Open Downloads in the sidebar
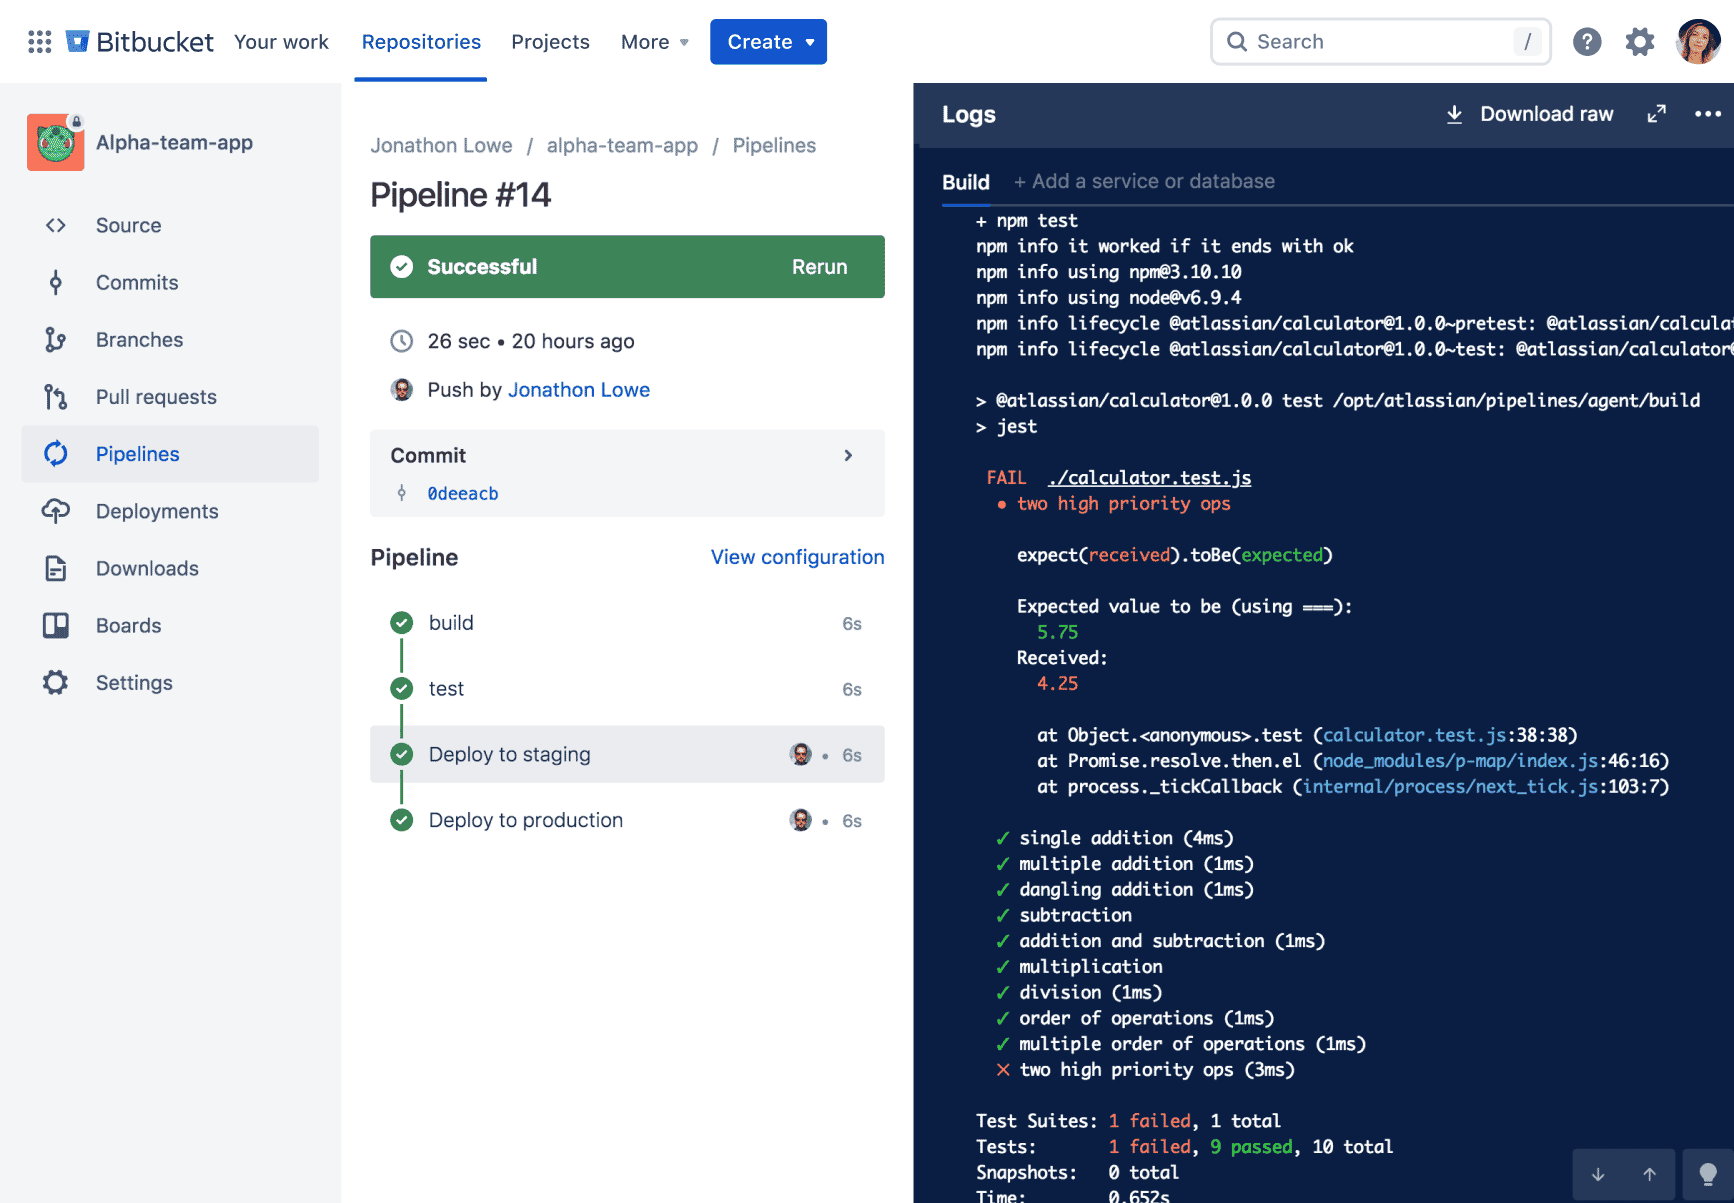Screen dimensions: 1734x1203 click(x=170, y=568)
